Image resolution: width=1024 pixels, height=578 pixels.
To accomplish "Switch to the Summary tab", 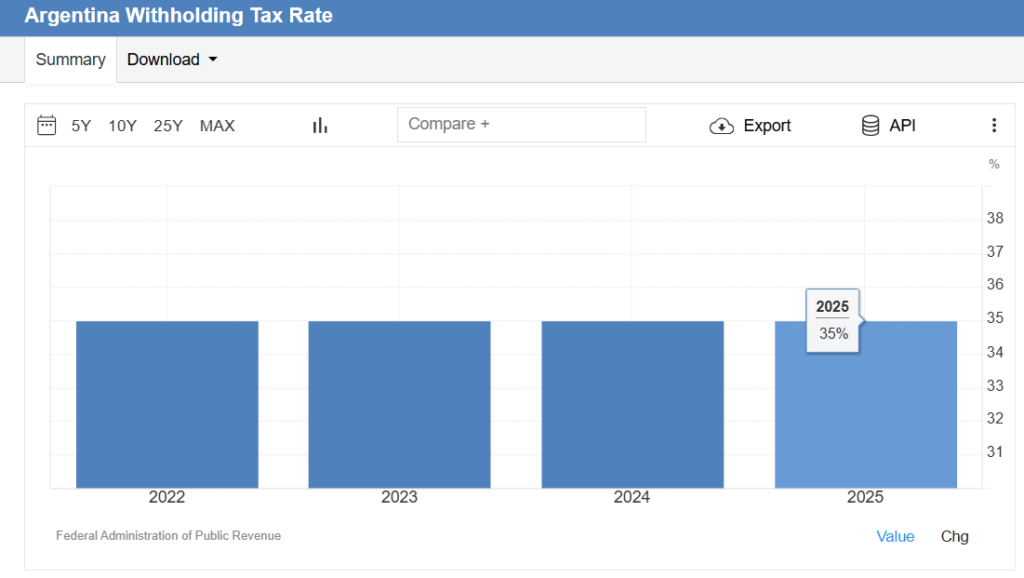I will coord(70,60).
